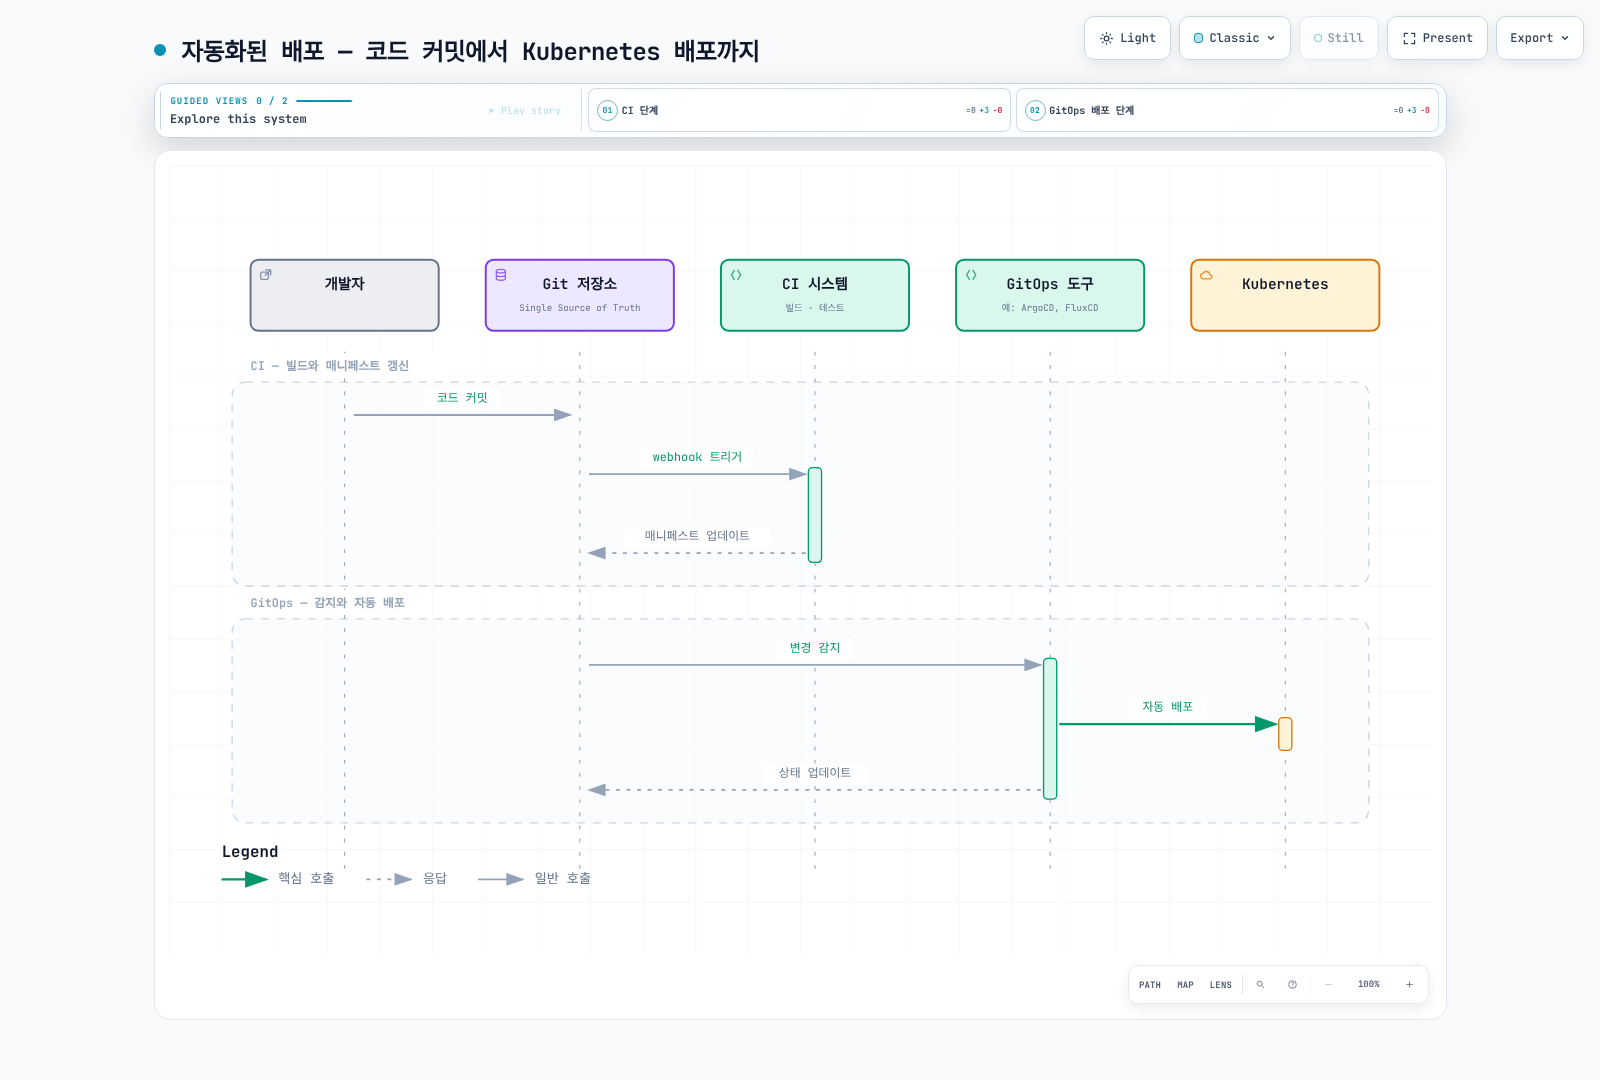The image size is (1600, 1080).
Task: Select guided view 02 GitOps 배포 단계
Action: (1227, 110)
